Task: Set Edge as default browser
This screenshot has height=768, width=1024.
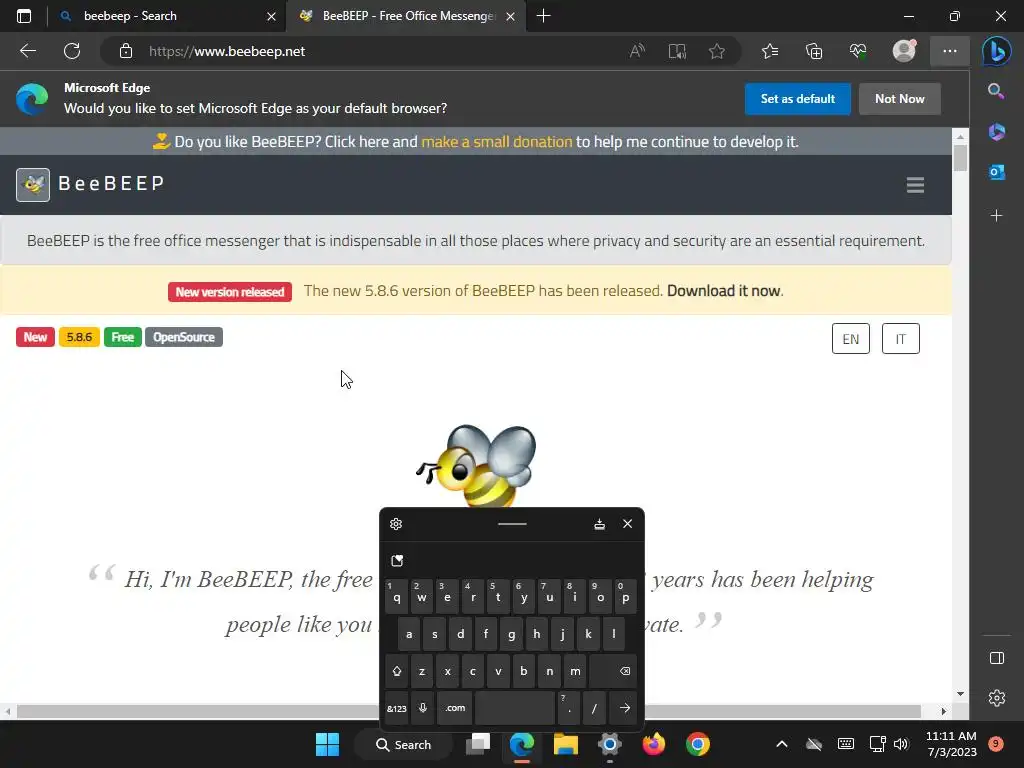Action: coord(797,99)
